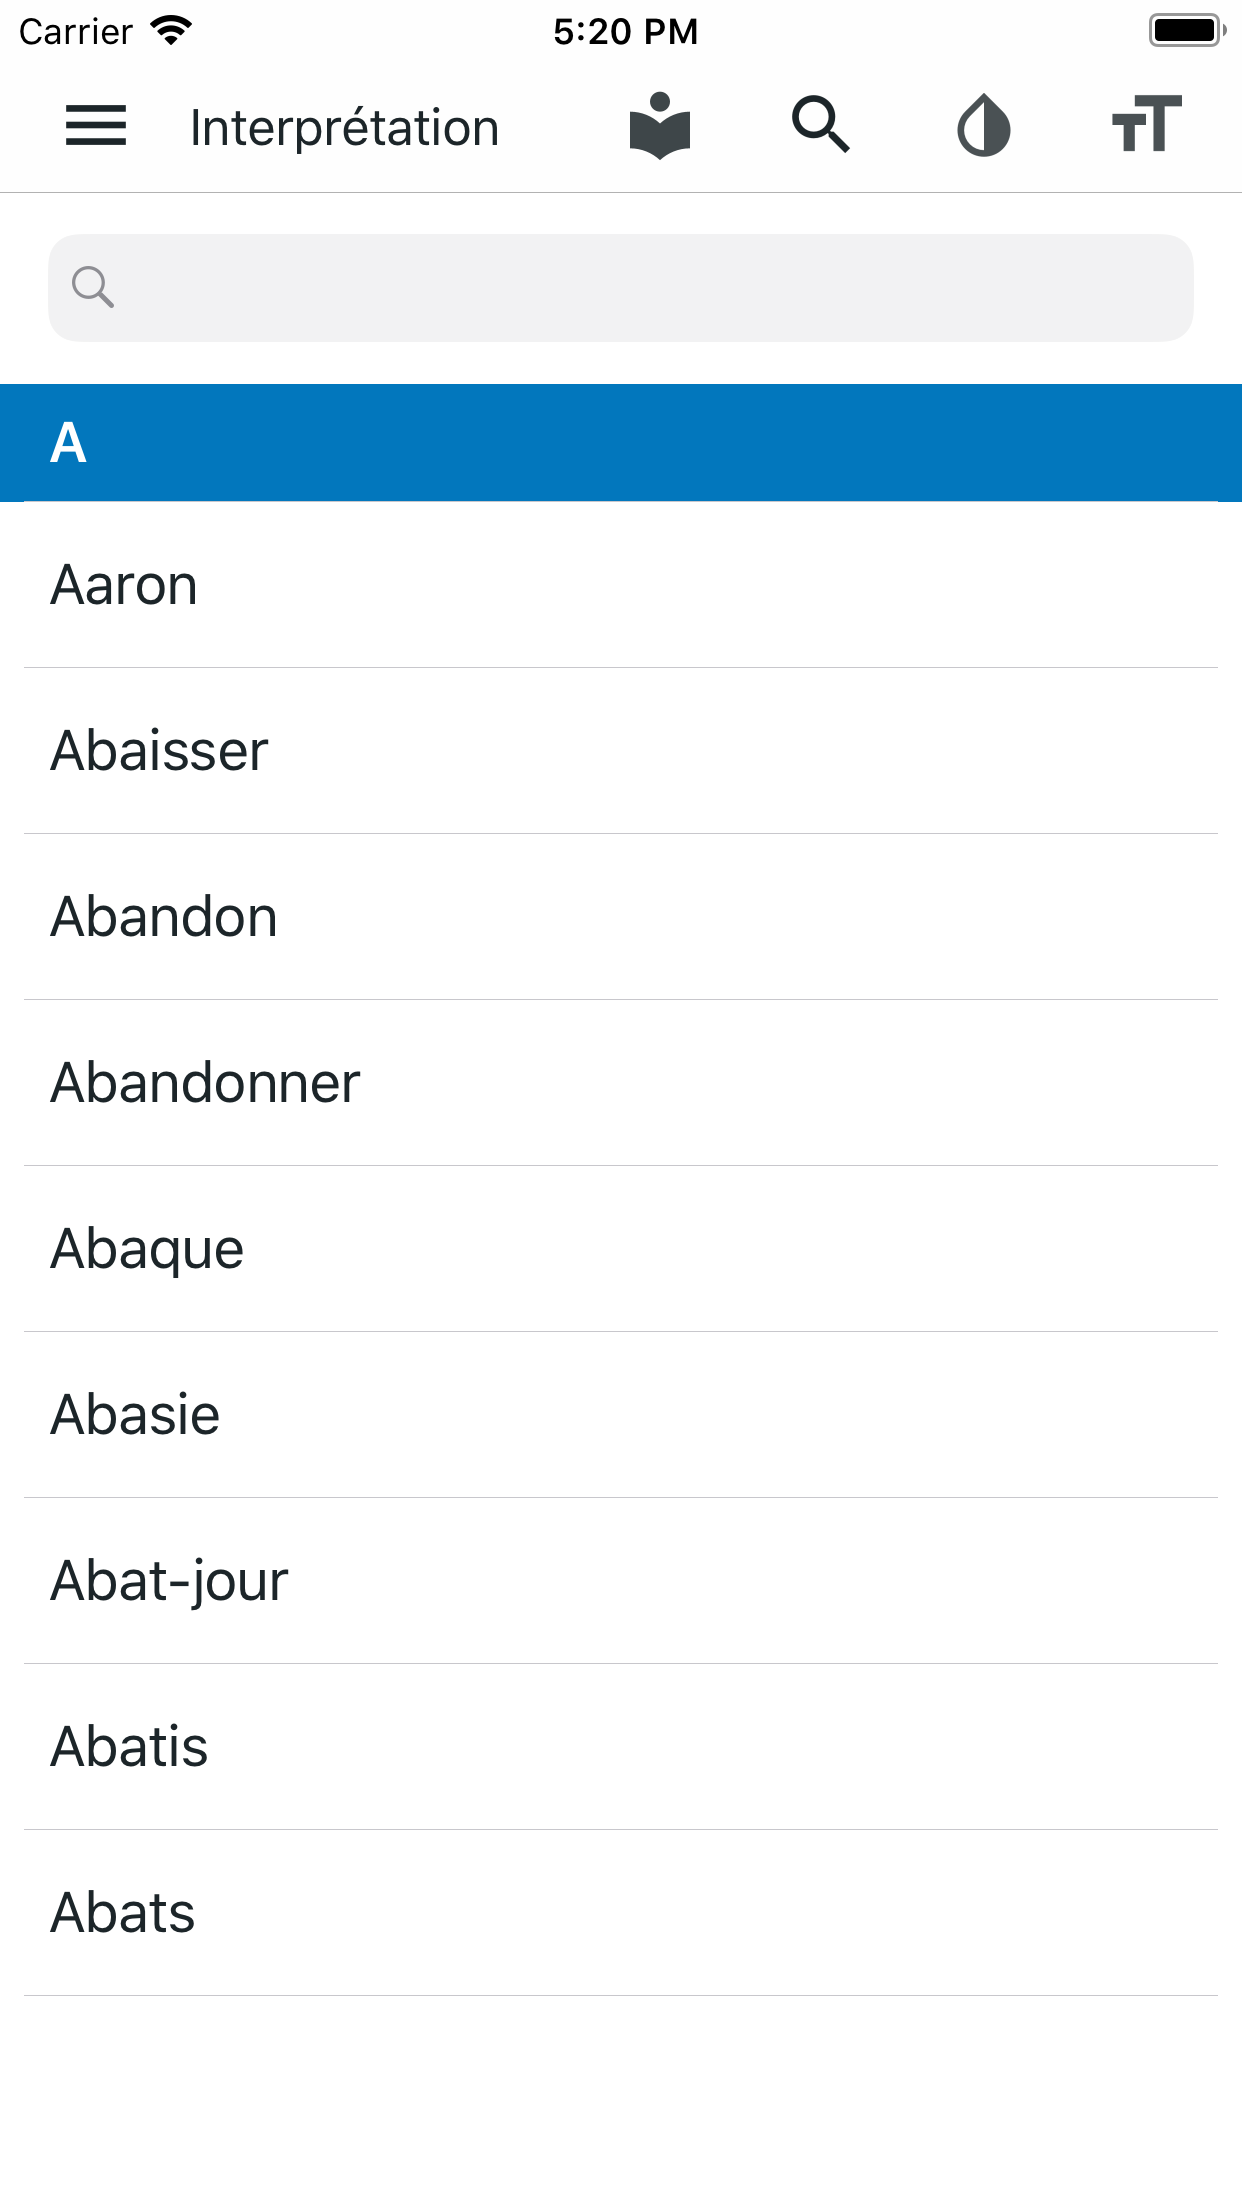Toggle the night mode droplet icon

click(984, 127)
